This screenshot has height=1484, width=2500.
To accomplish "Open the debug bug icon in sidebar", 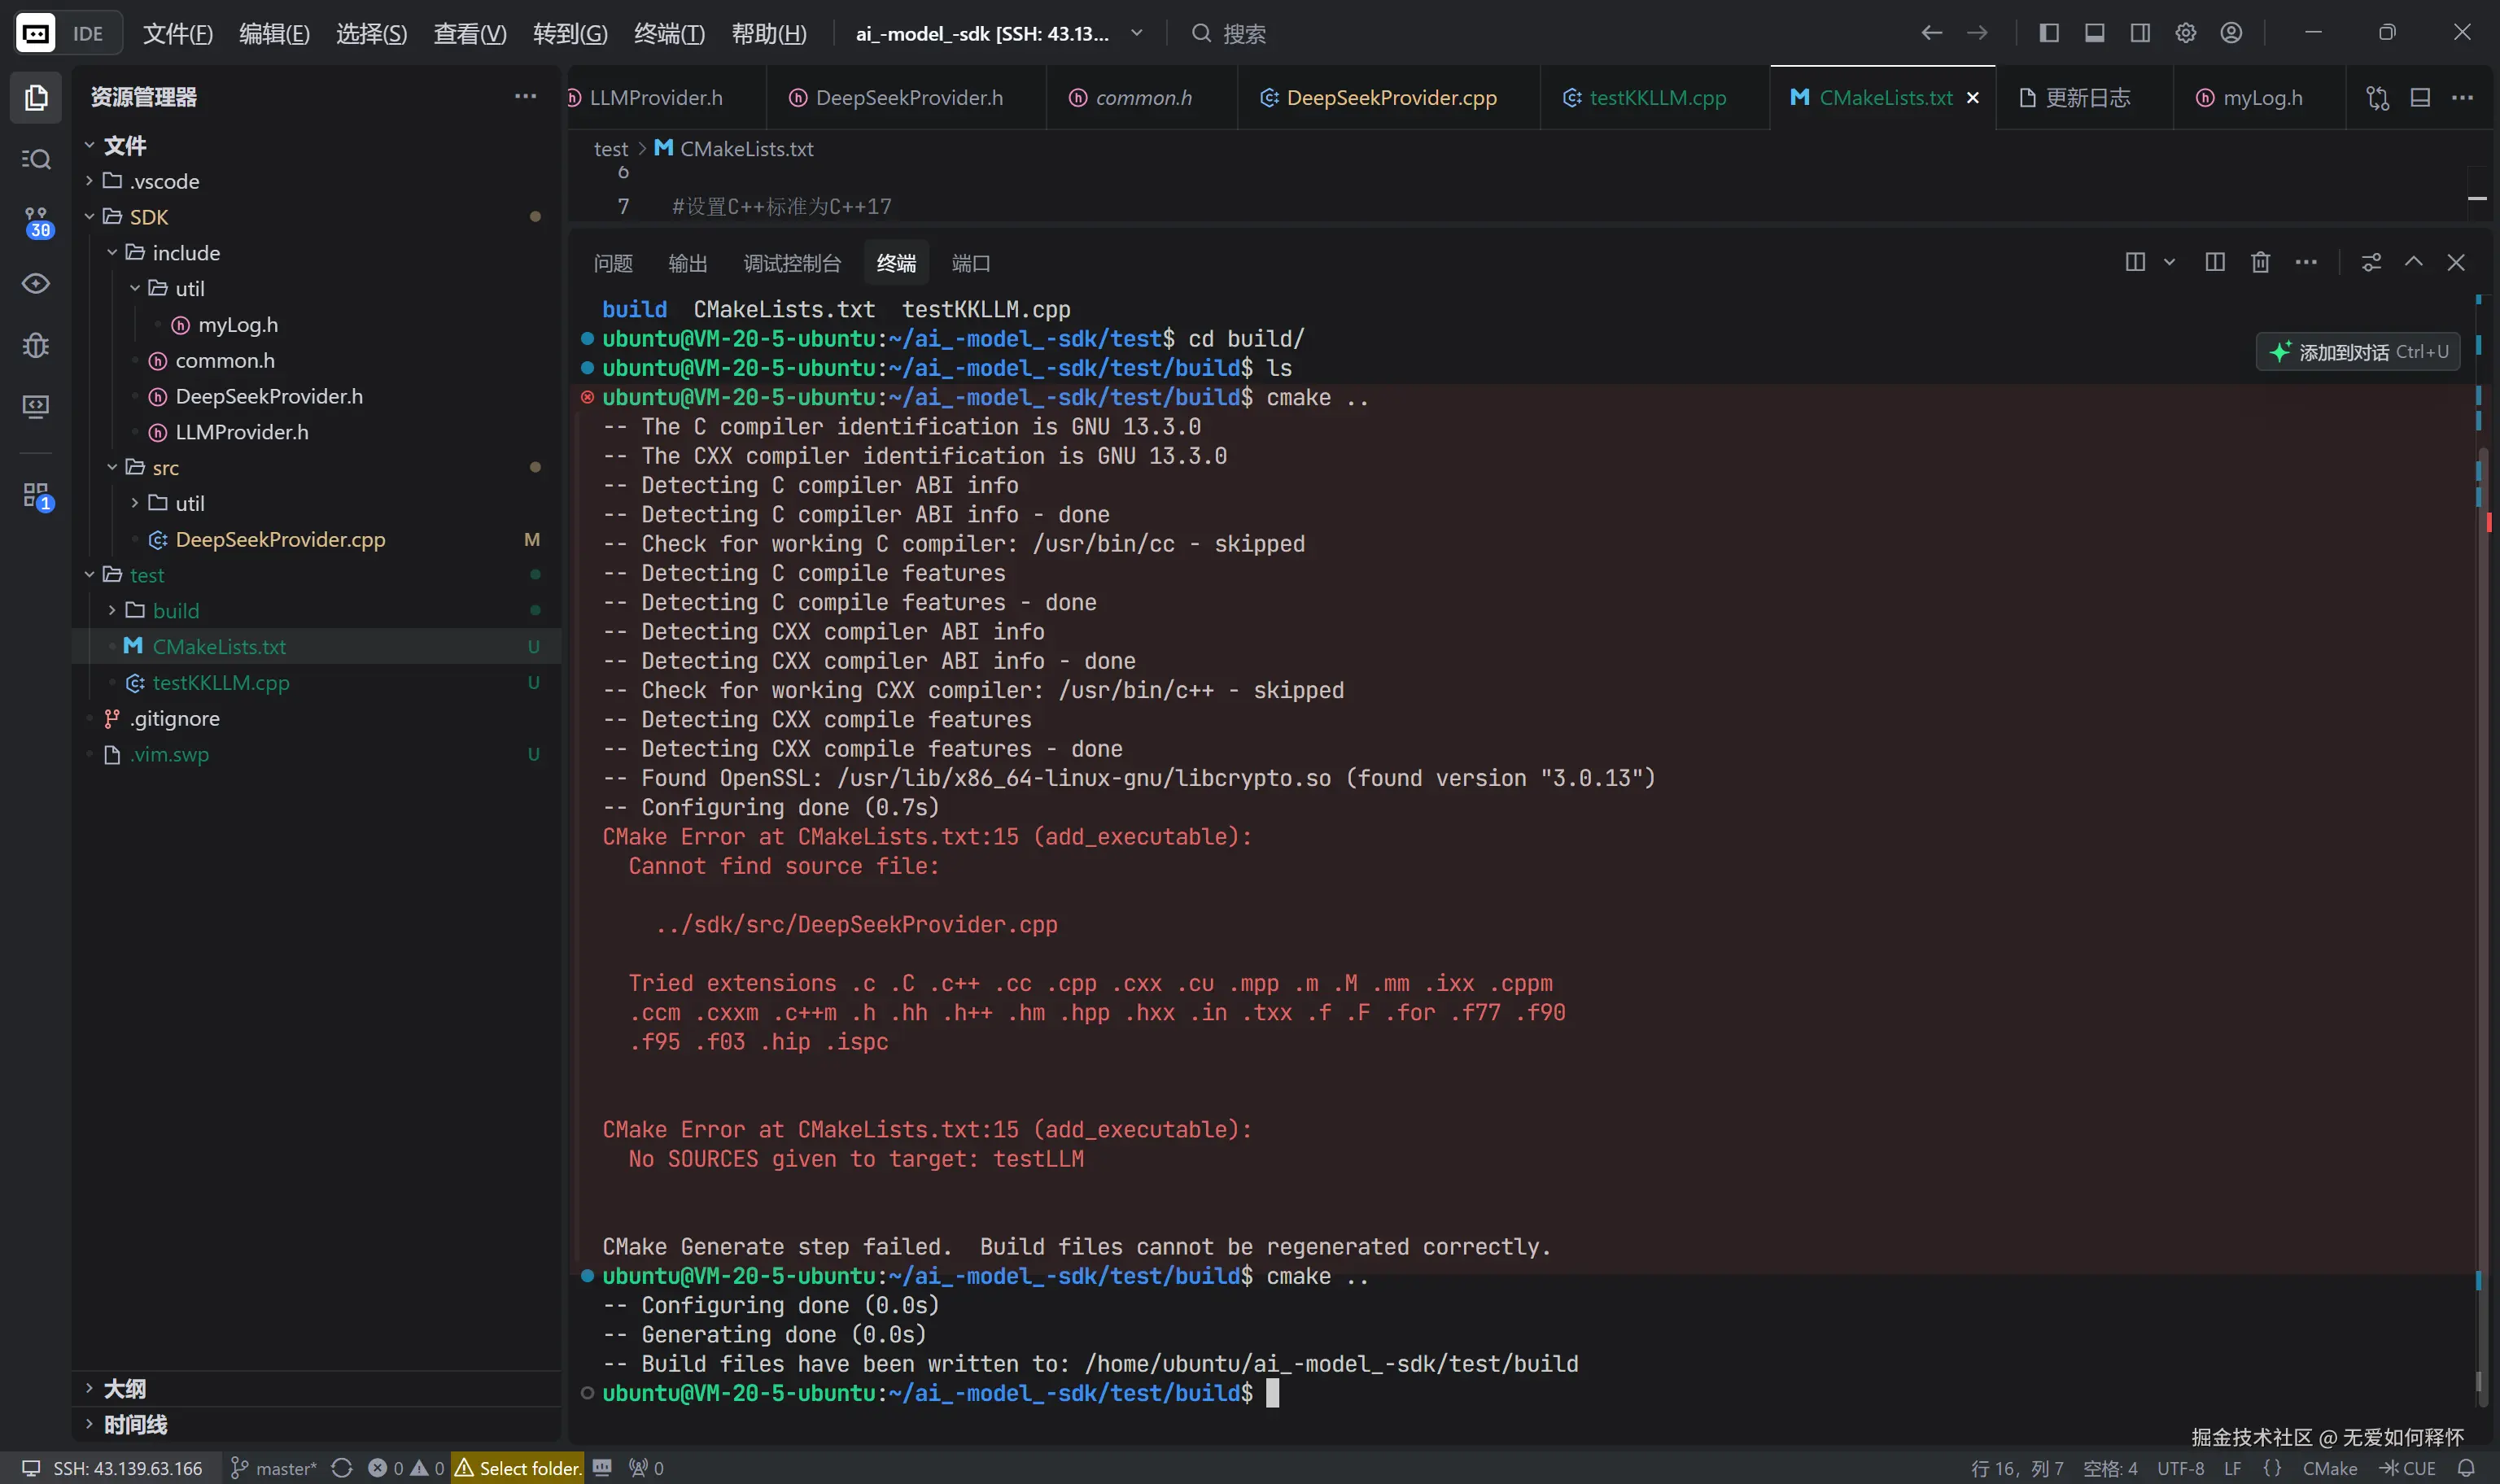I will [x=36, y=345].
